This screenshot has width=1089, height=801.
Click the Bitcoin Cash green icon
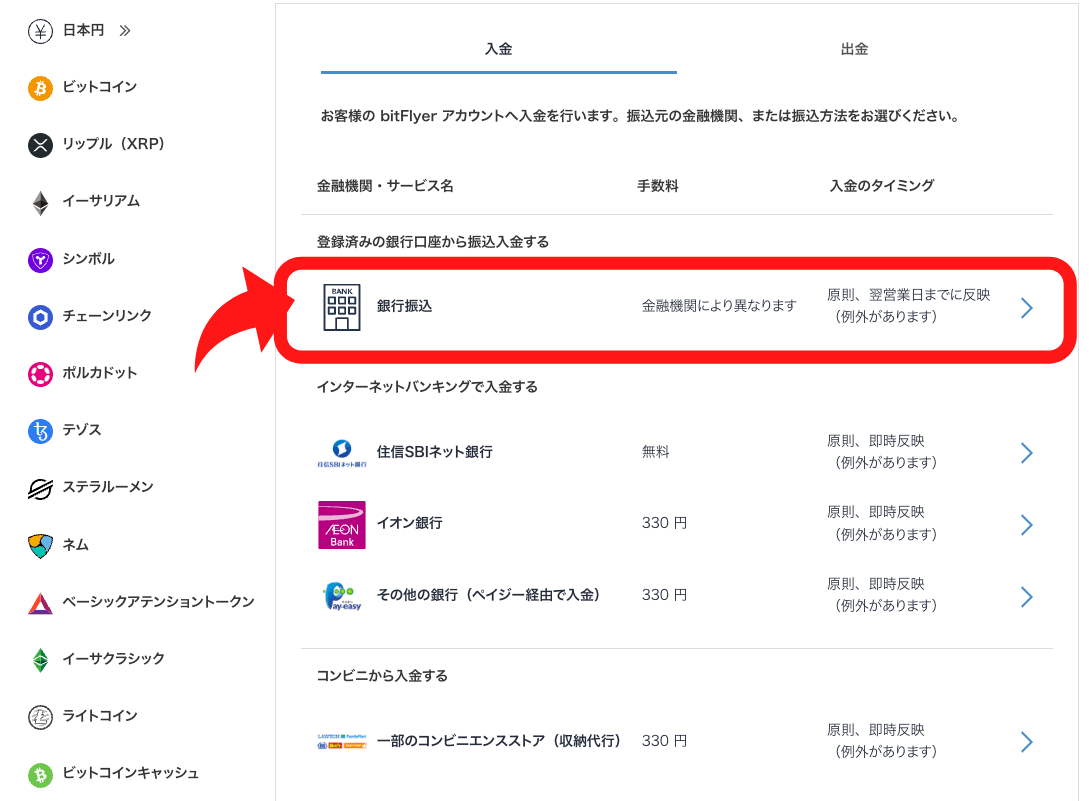40,775
